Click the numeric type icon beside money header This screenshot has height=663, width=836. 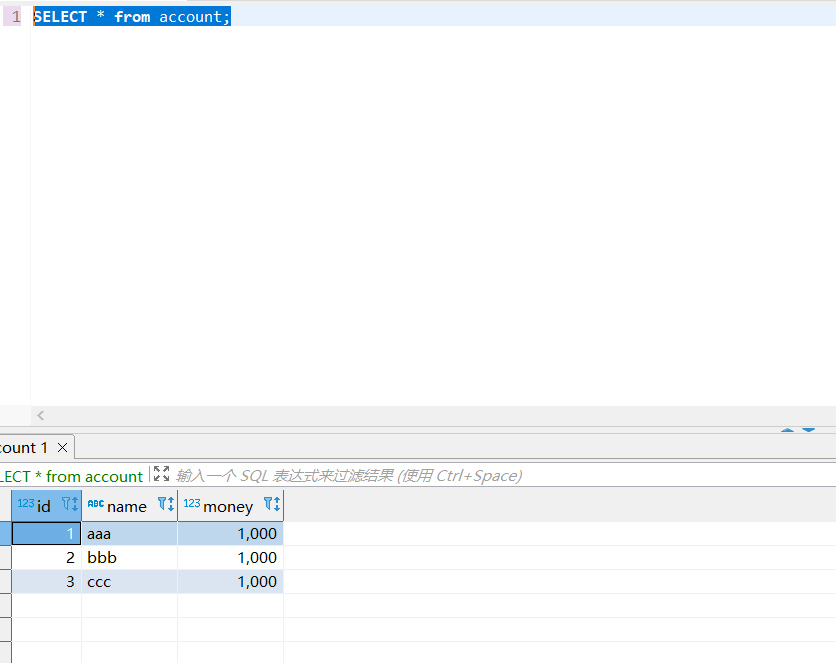[x=192, y=504]
